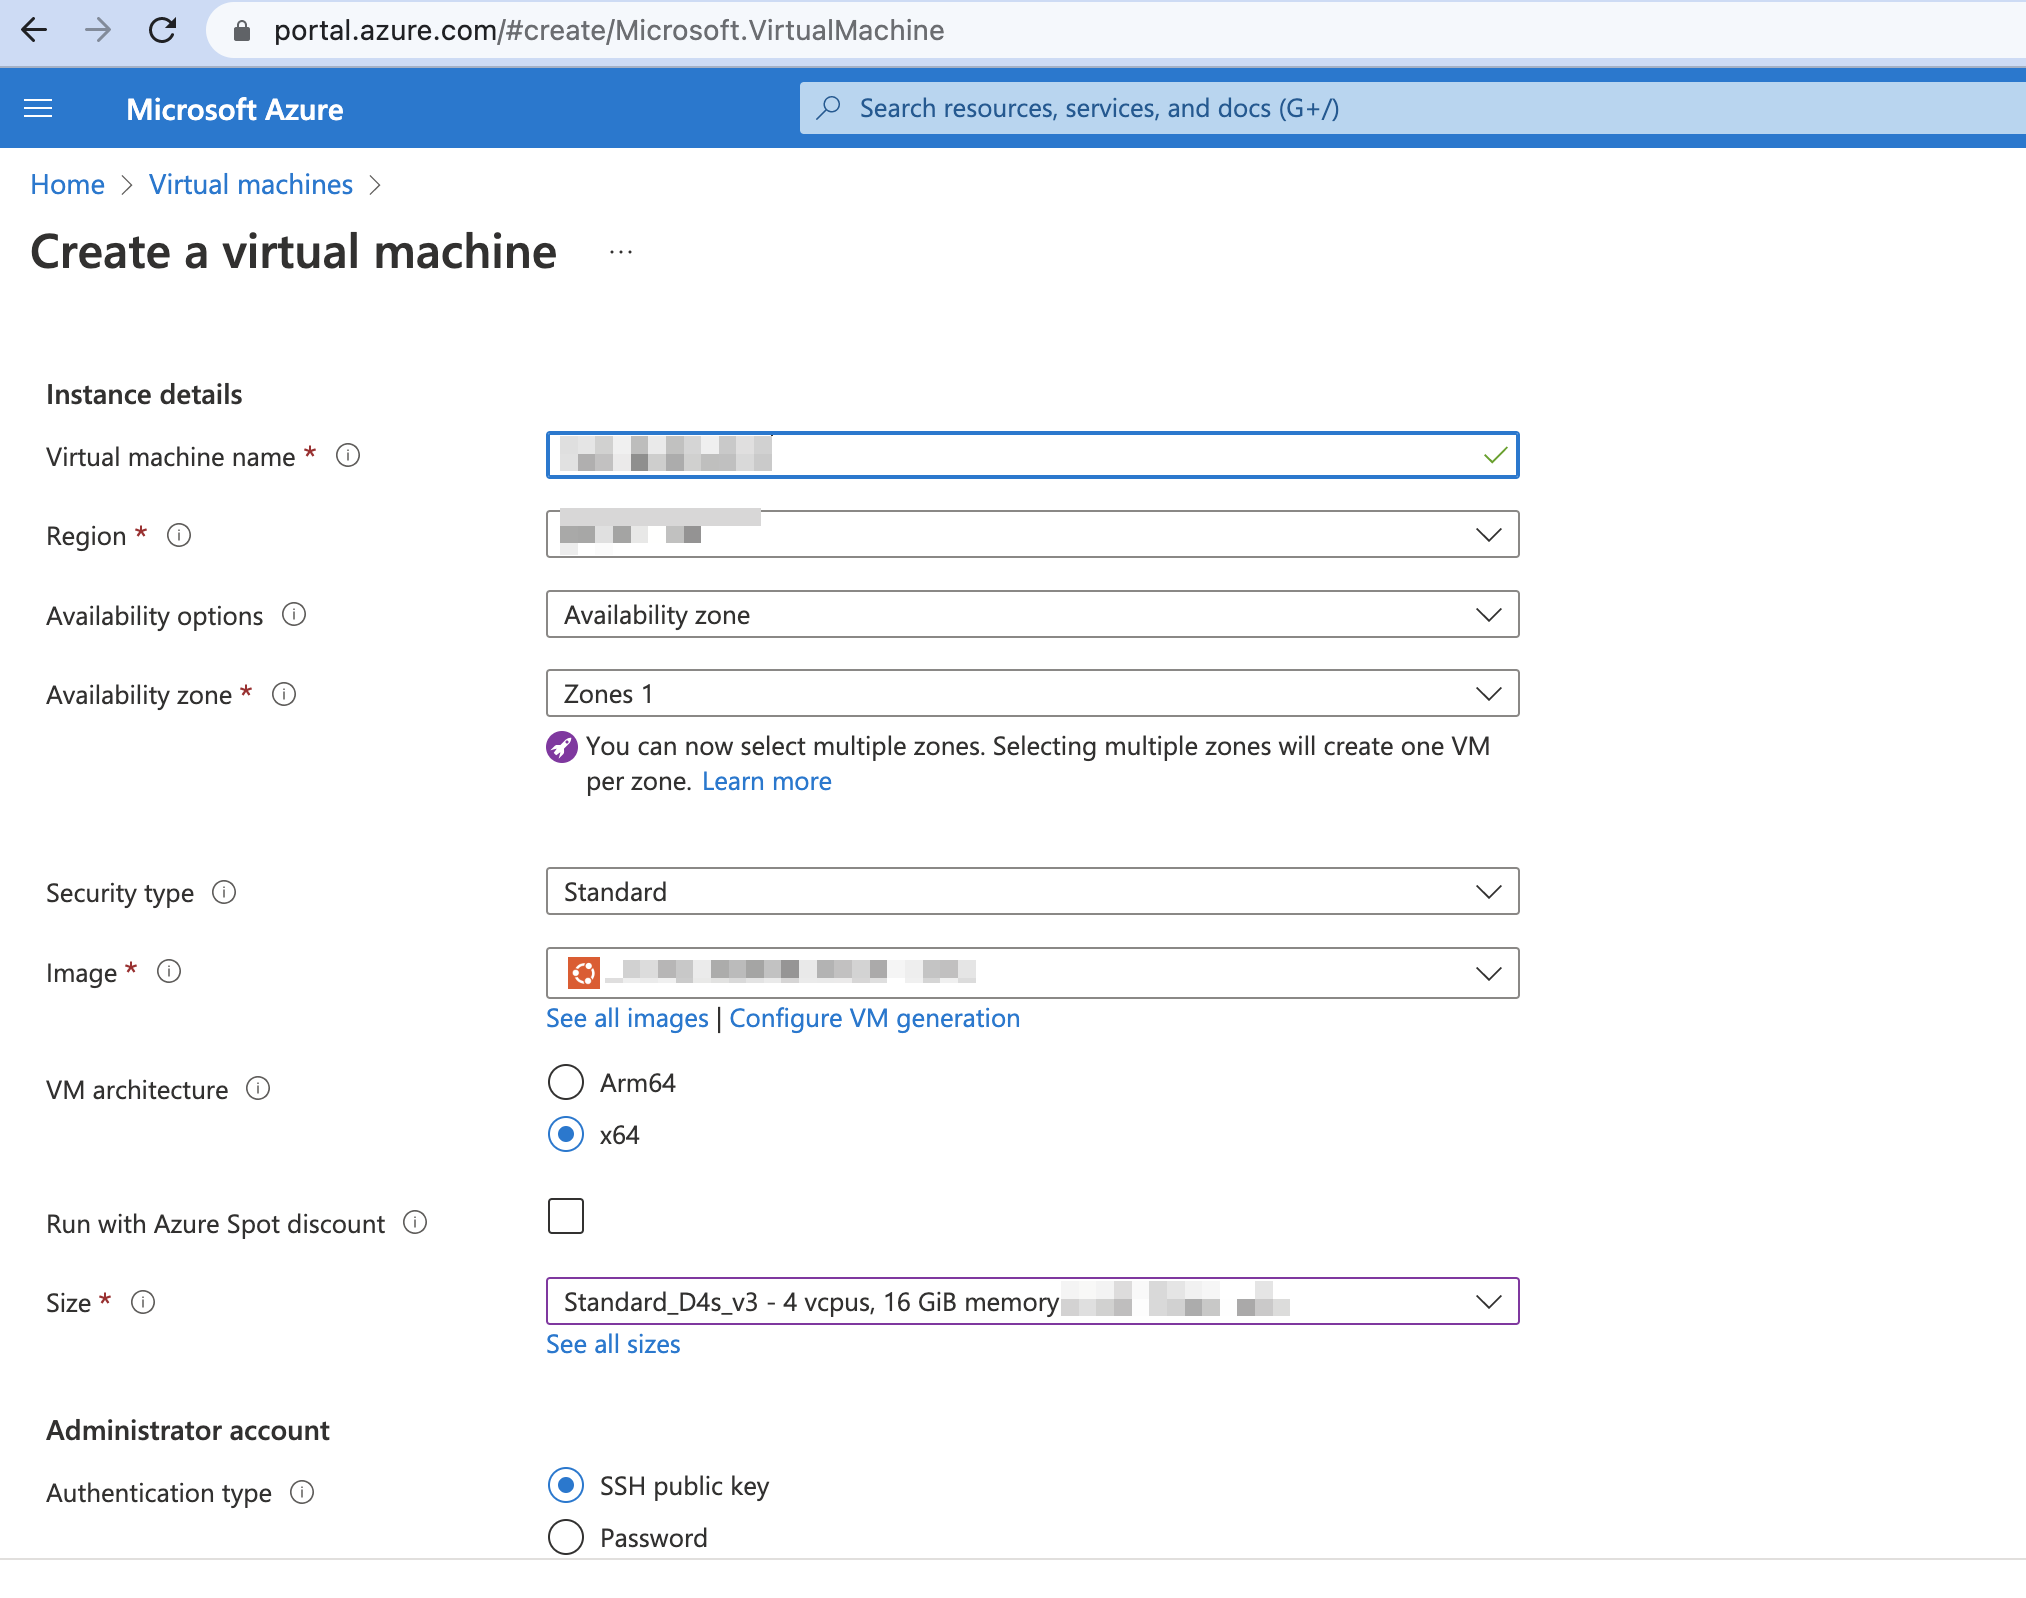Click the site lock icon in address bar
The width and height of the screenshot is (2026, 1598).
(x=241, y=31)
